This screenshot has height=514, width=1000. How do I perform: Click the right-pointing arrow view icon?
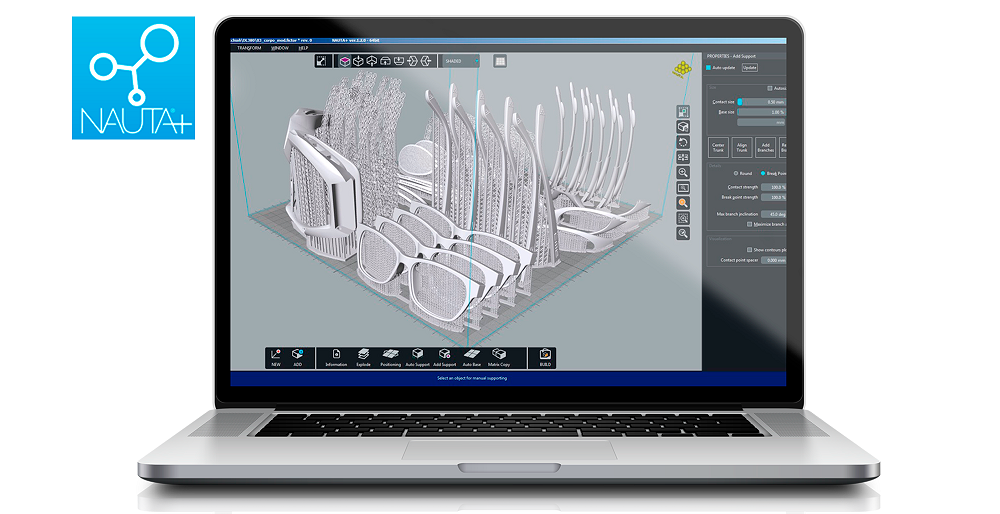412,61
